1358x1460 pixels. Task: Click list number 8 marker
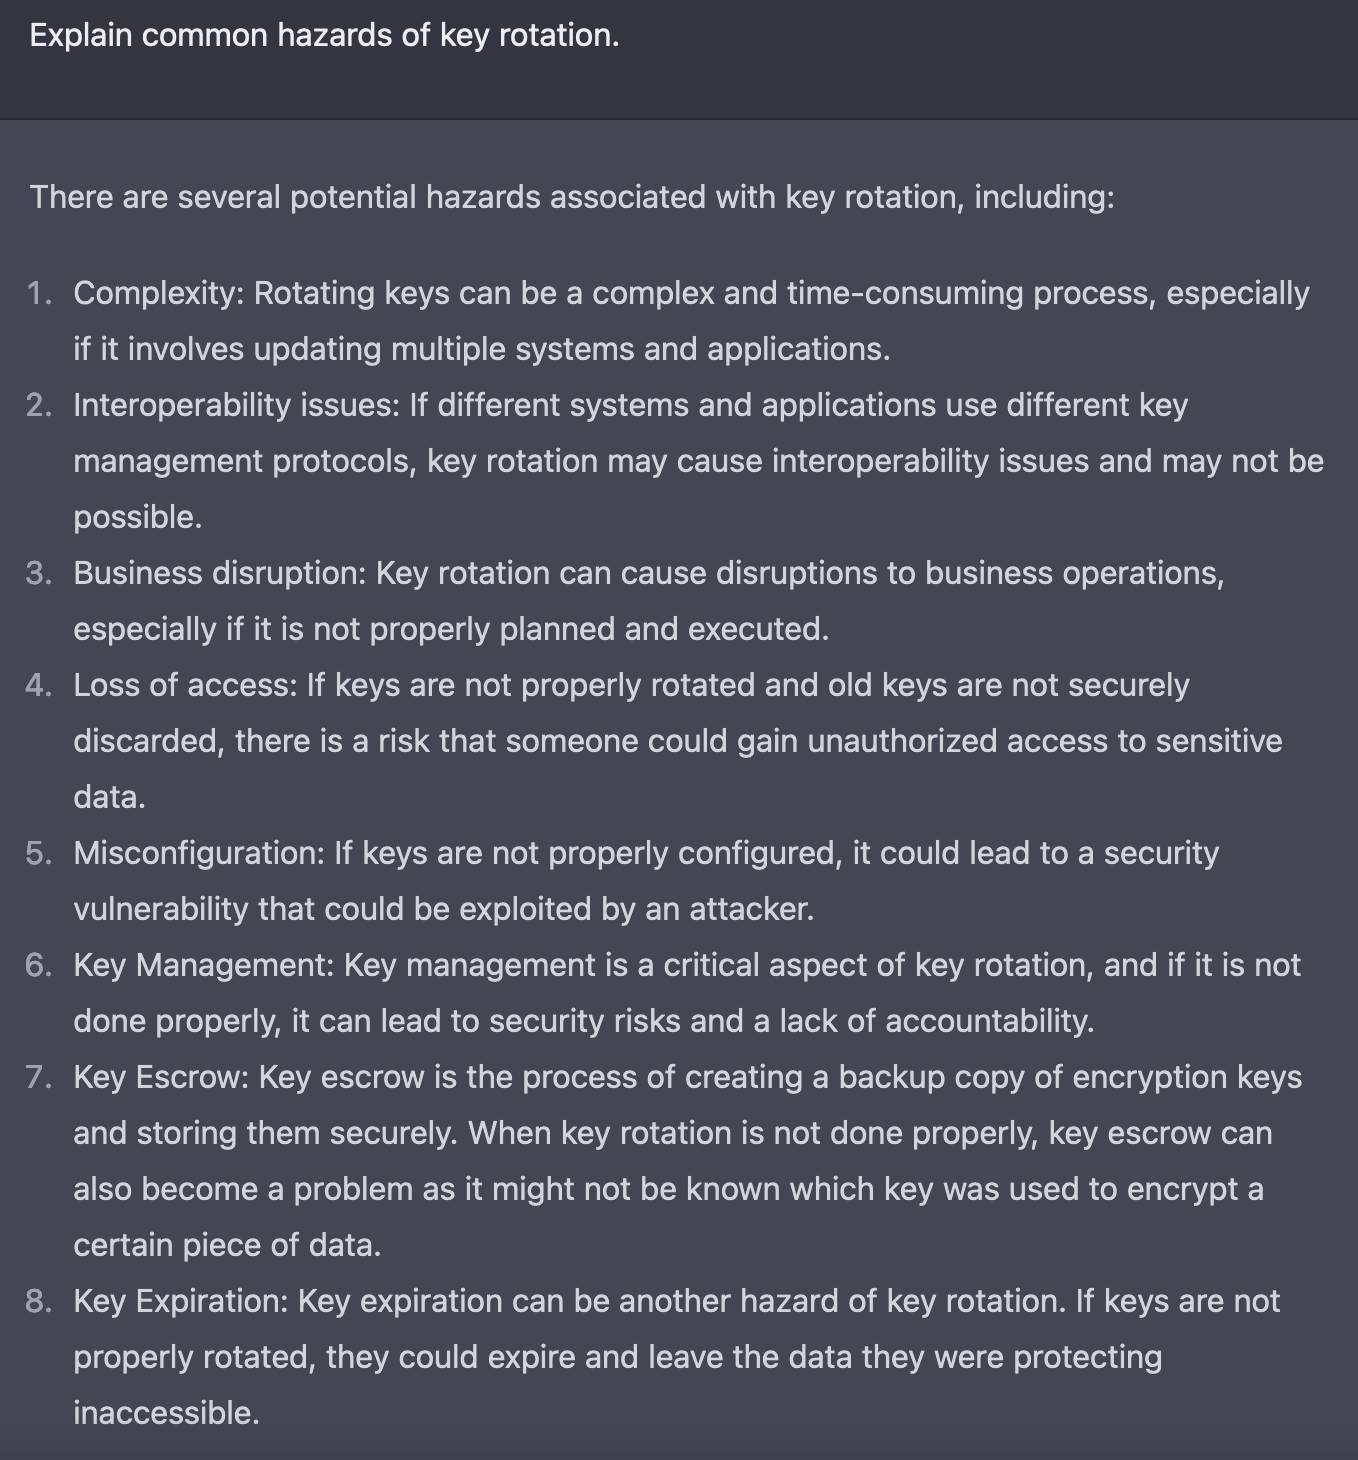pos(39,1301)
